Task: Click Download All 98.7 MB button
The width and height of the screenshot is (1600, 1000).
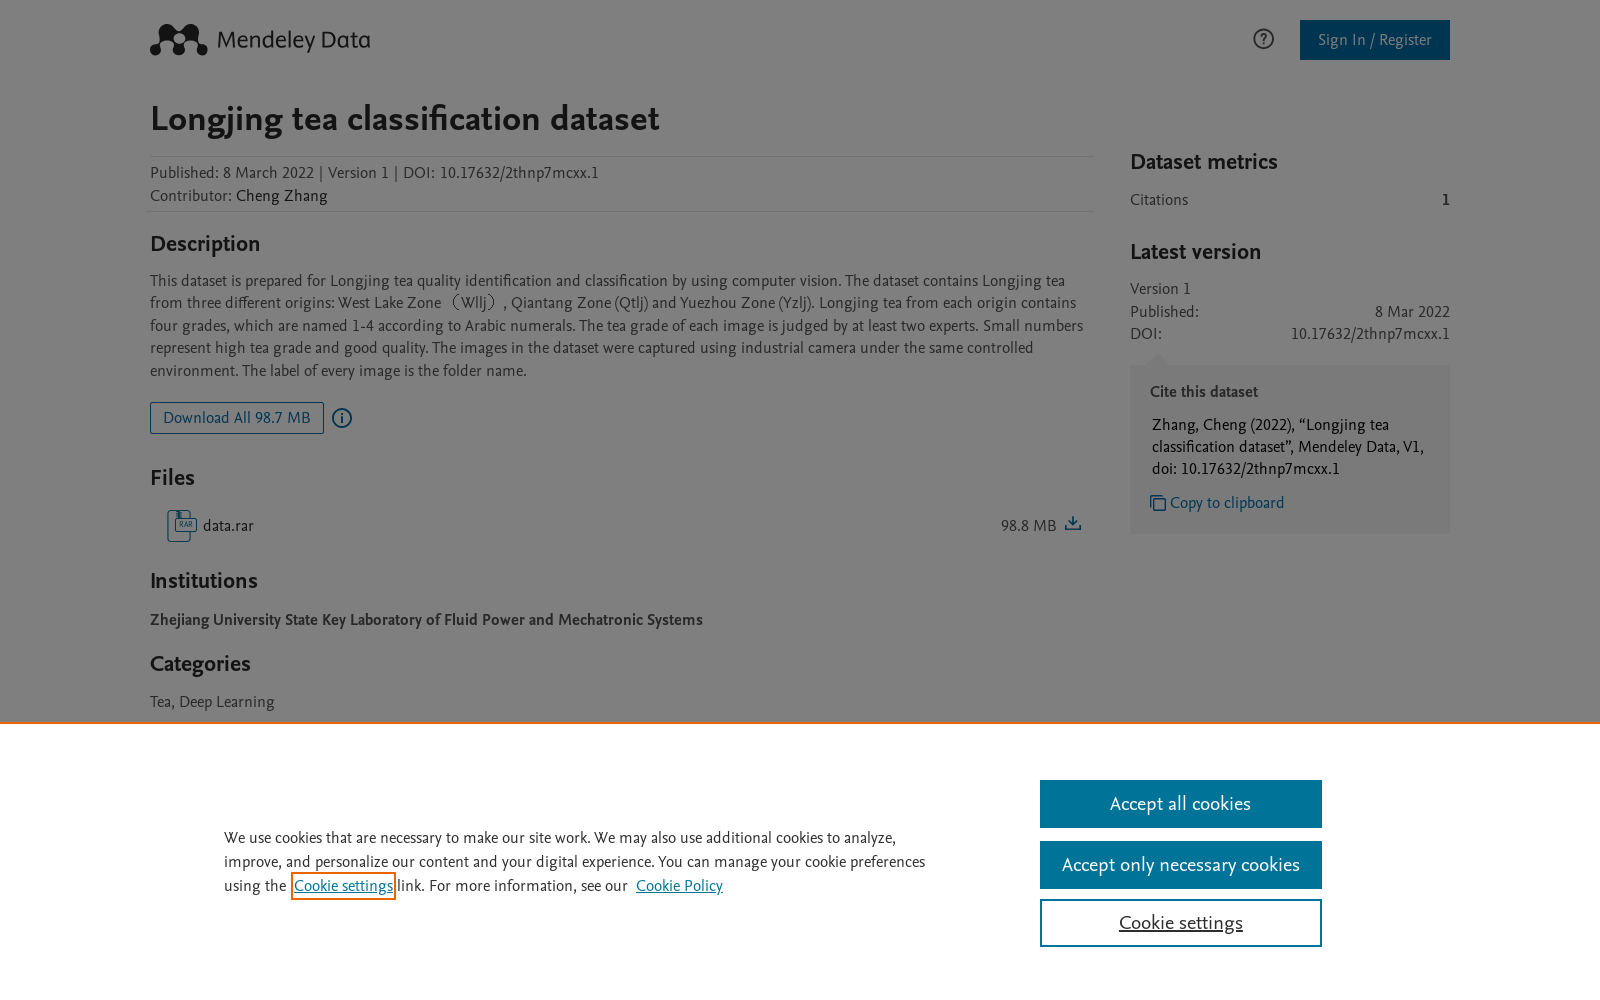Action: [237, 418]
